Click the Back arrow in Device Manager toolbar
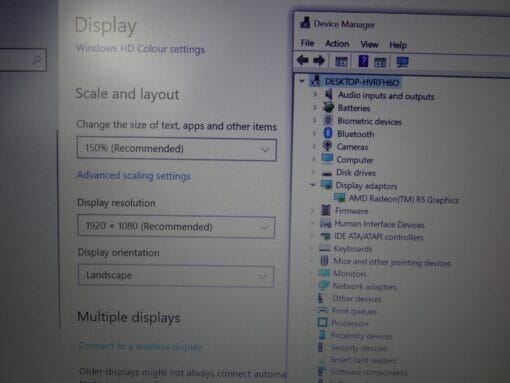The width and height of the screenshot is (510, 383). 303,60
